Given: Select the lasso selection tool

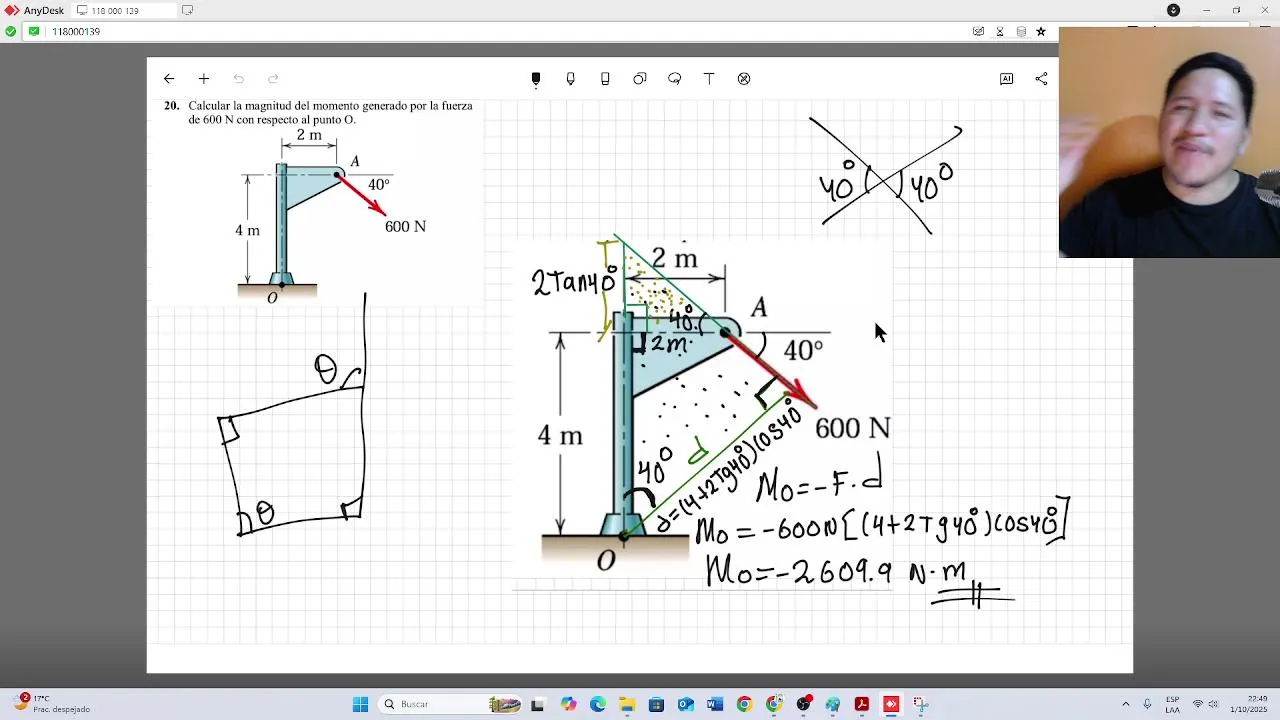Looking at the screenshot, I should [675, 79].
